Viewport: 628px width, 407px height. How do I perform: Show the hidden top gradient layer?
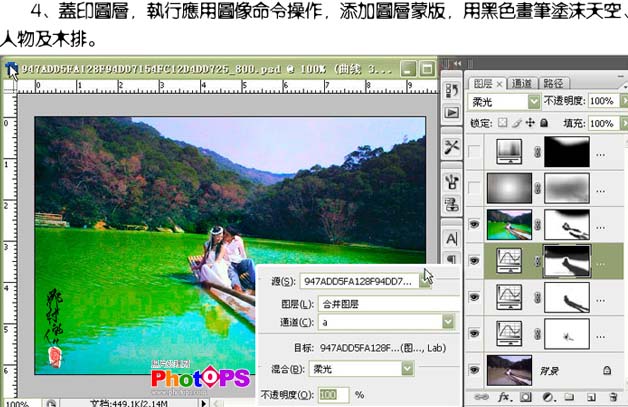coord(475,151)
